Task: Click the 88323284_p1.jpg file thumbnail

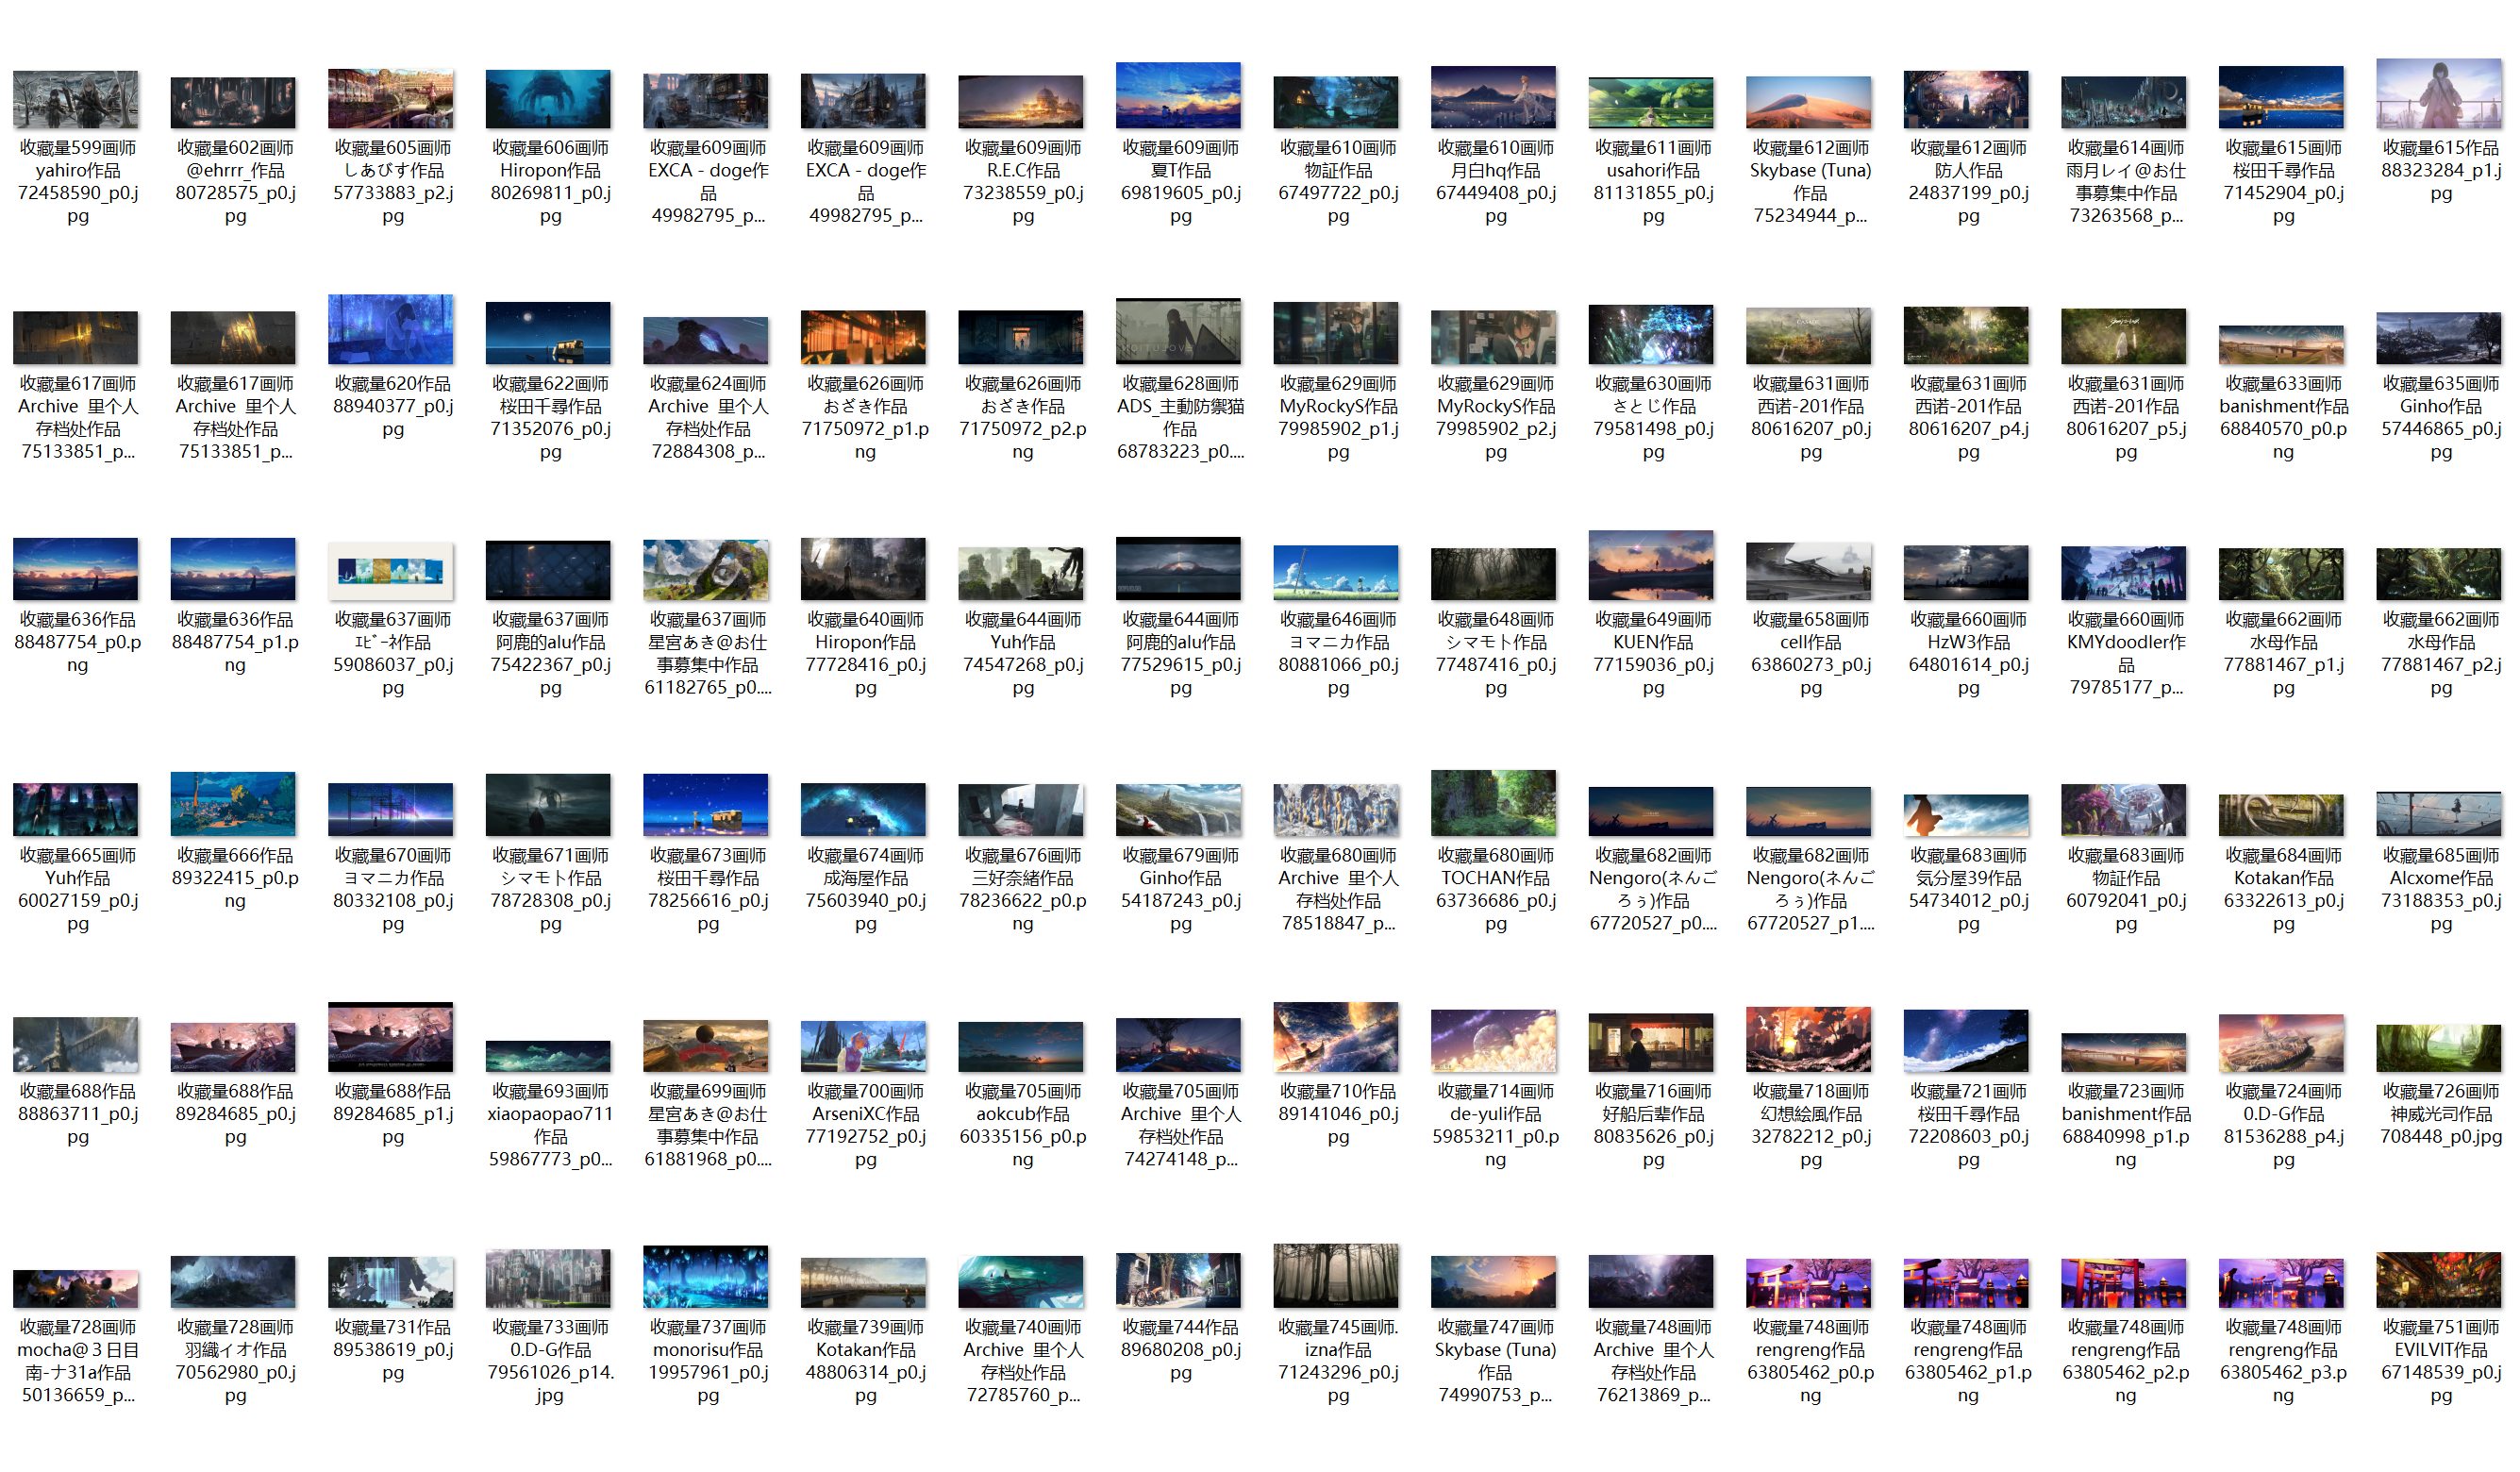Action: 2438,93
